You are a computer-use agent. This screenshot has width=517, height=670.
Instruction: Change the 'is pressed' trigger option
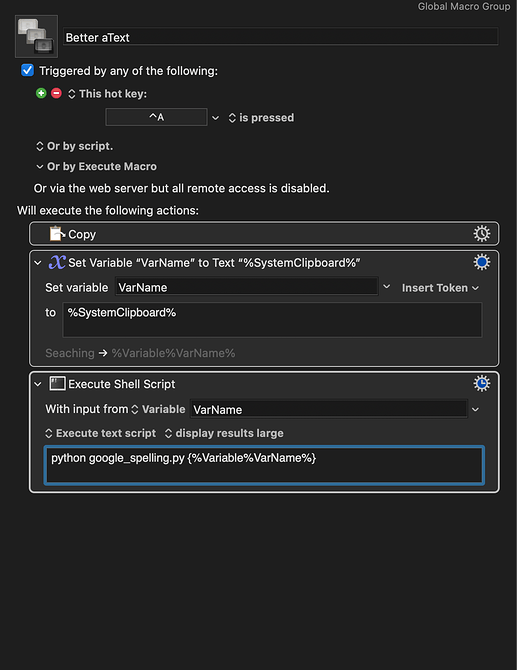point(261,118)
